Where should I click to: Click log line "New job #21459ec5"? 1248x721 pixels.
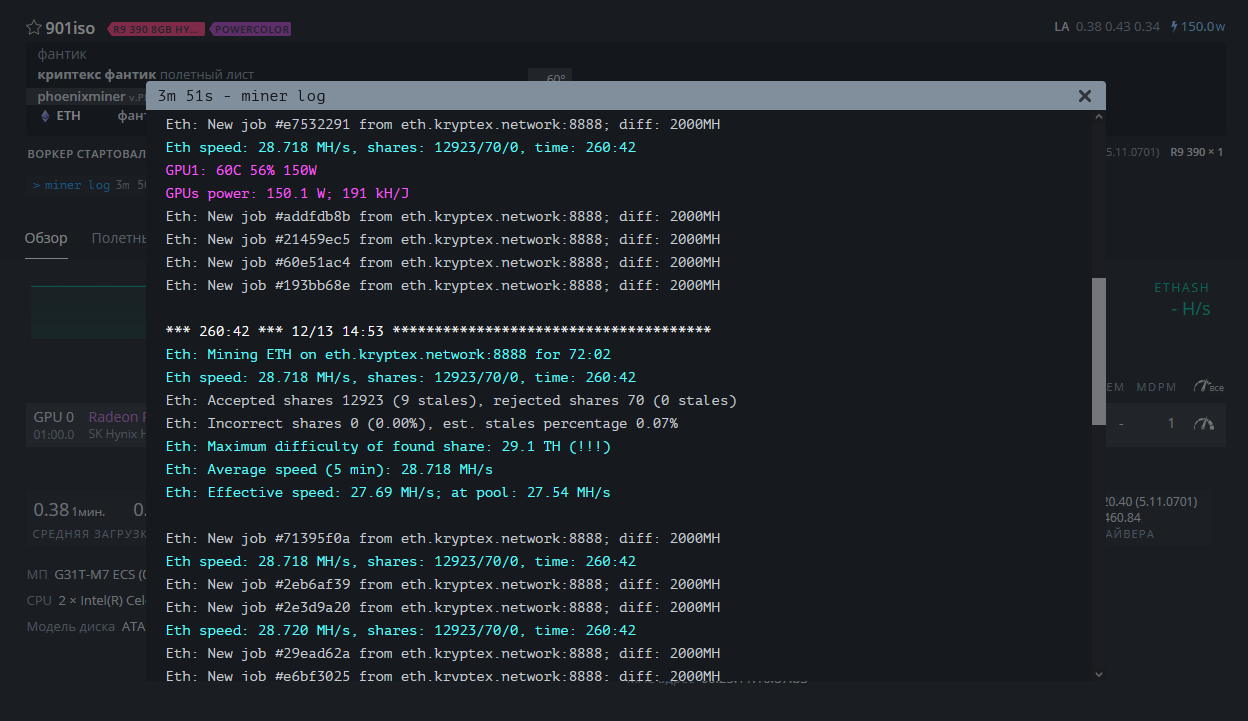pyautogui.click(x=443, y=240)
